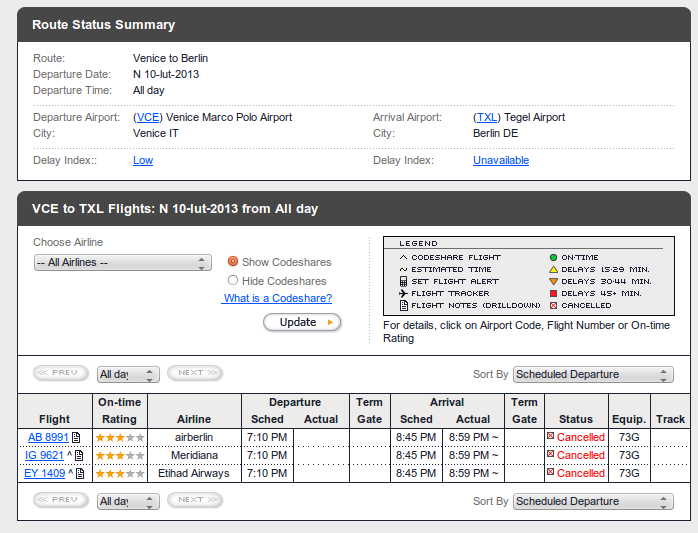Click the Cancelled legend icon

[553, 305]
